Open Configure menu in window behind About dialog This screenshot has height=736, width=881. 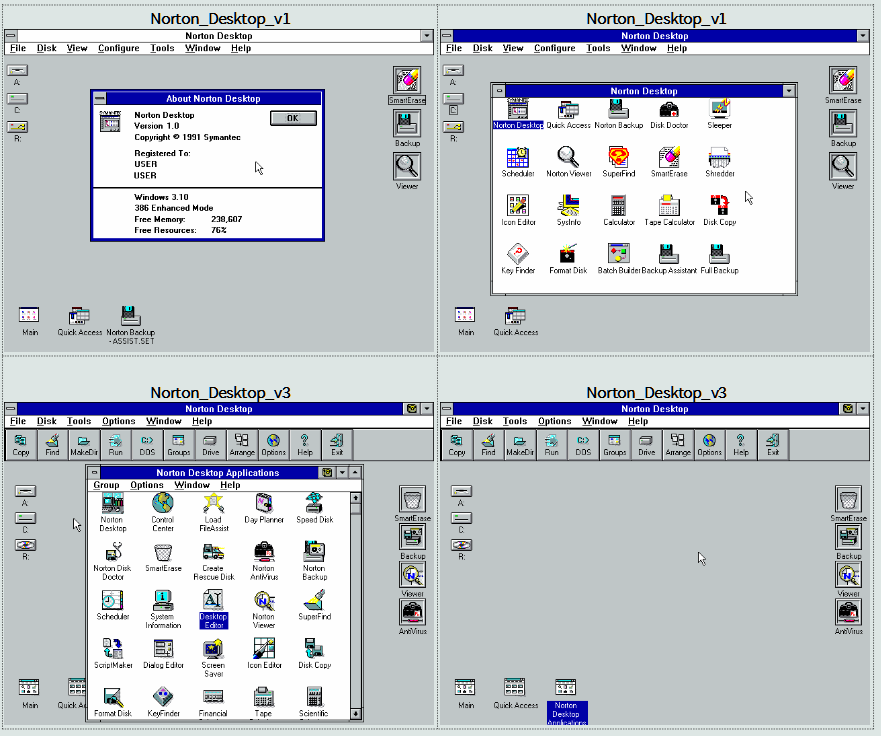[x=119, y=48]
